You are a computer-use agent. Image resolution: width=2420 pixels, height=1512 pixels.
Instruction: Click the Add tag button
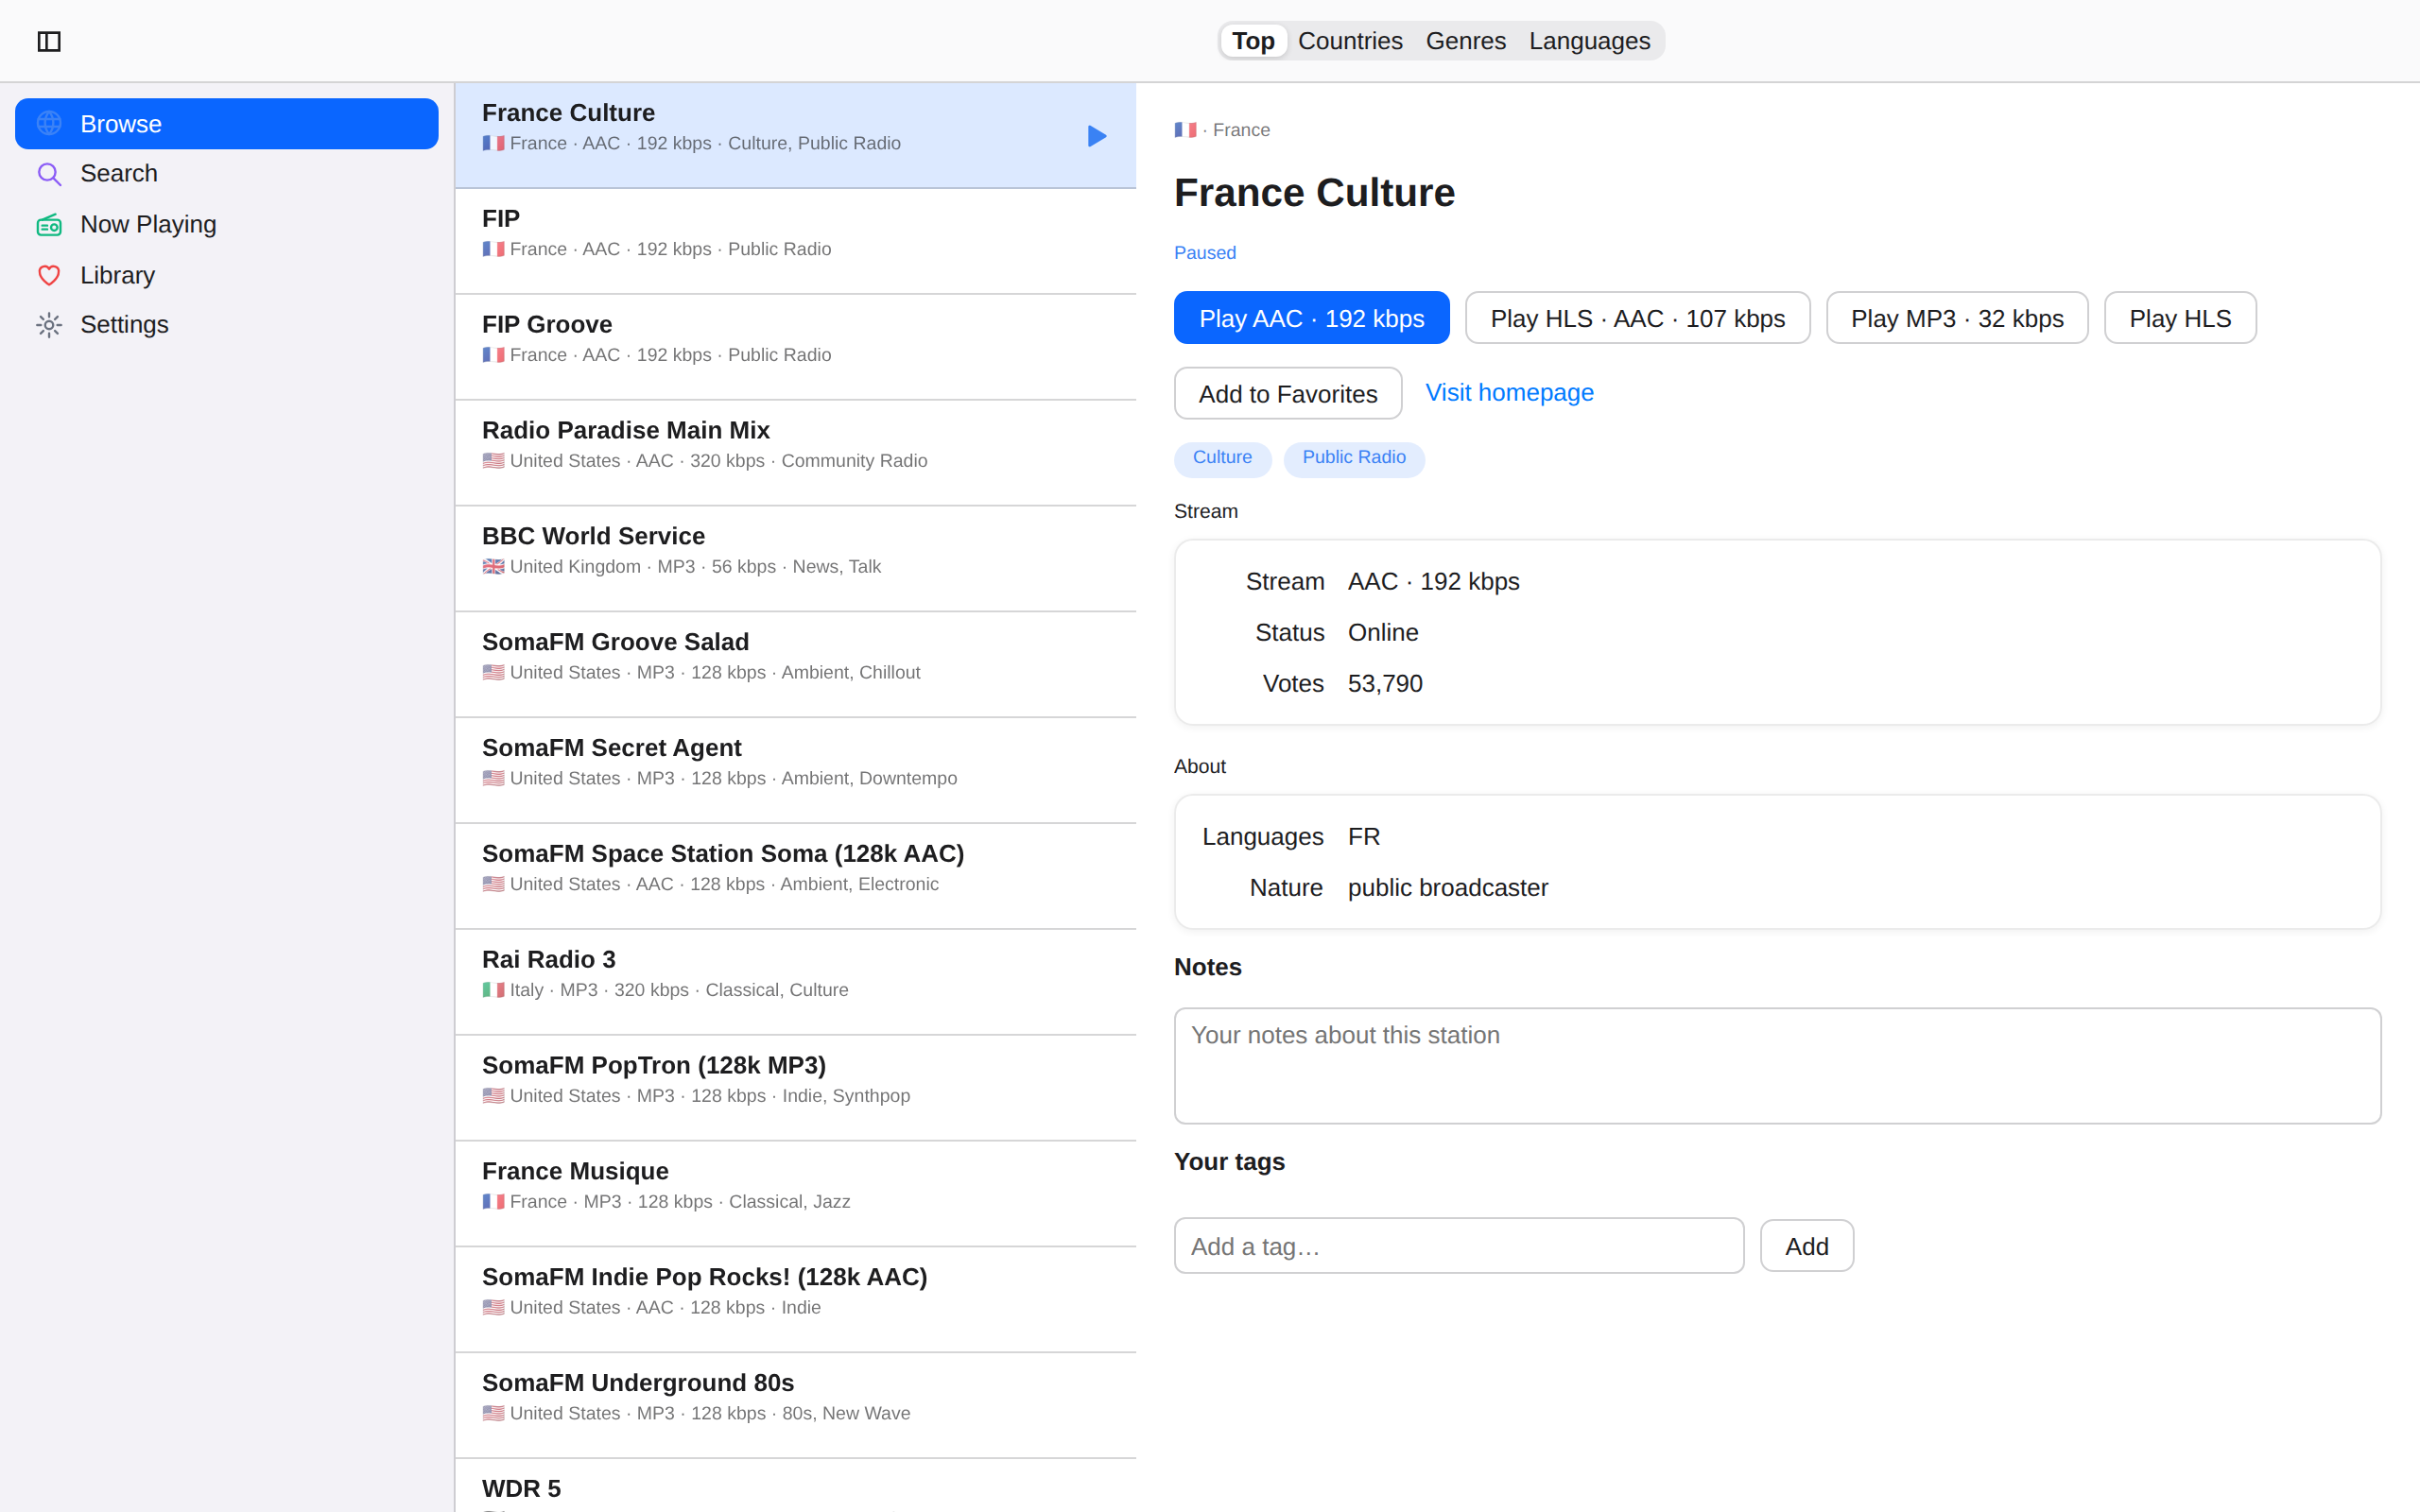[x=1807, y=1246]
